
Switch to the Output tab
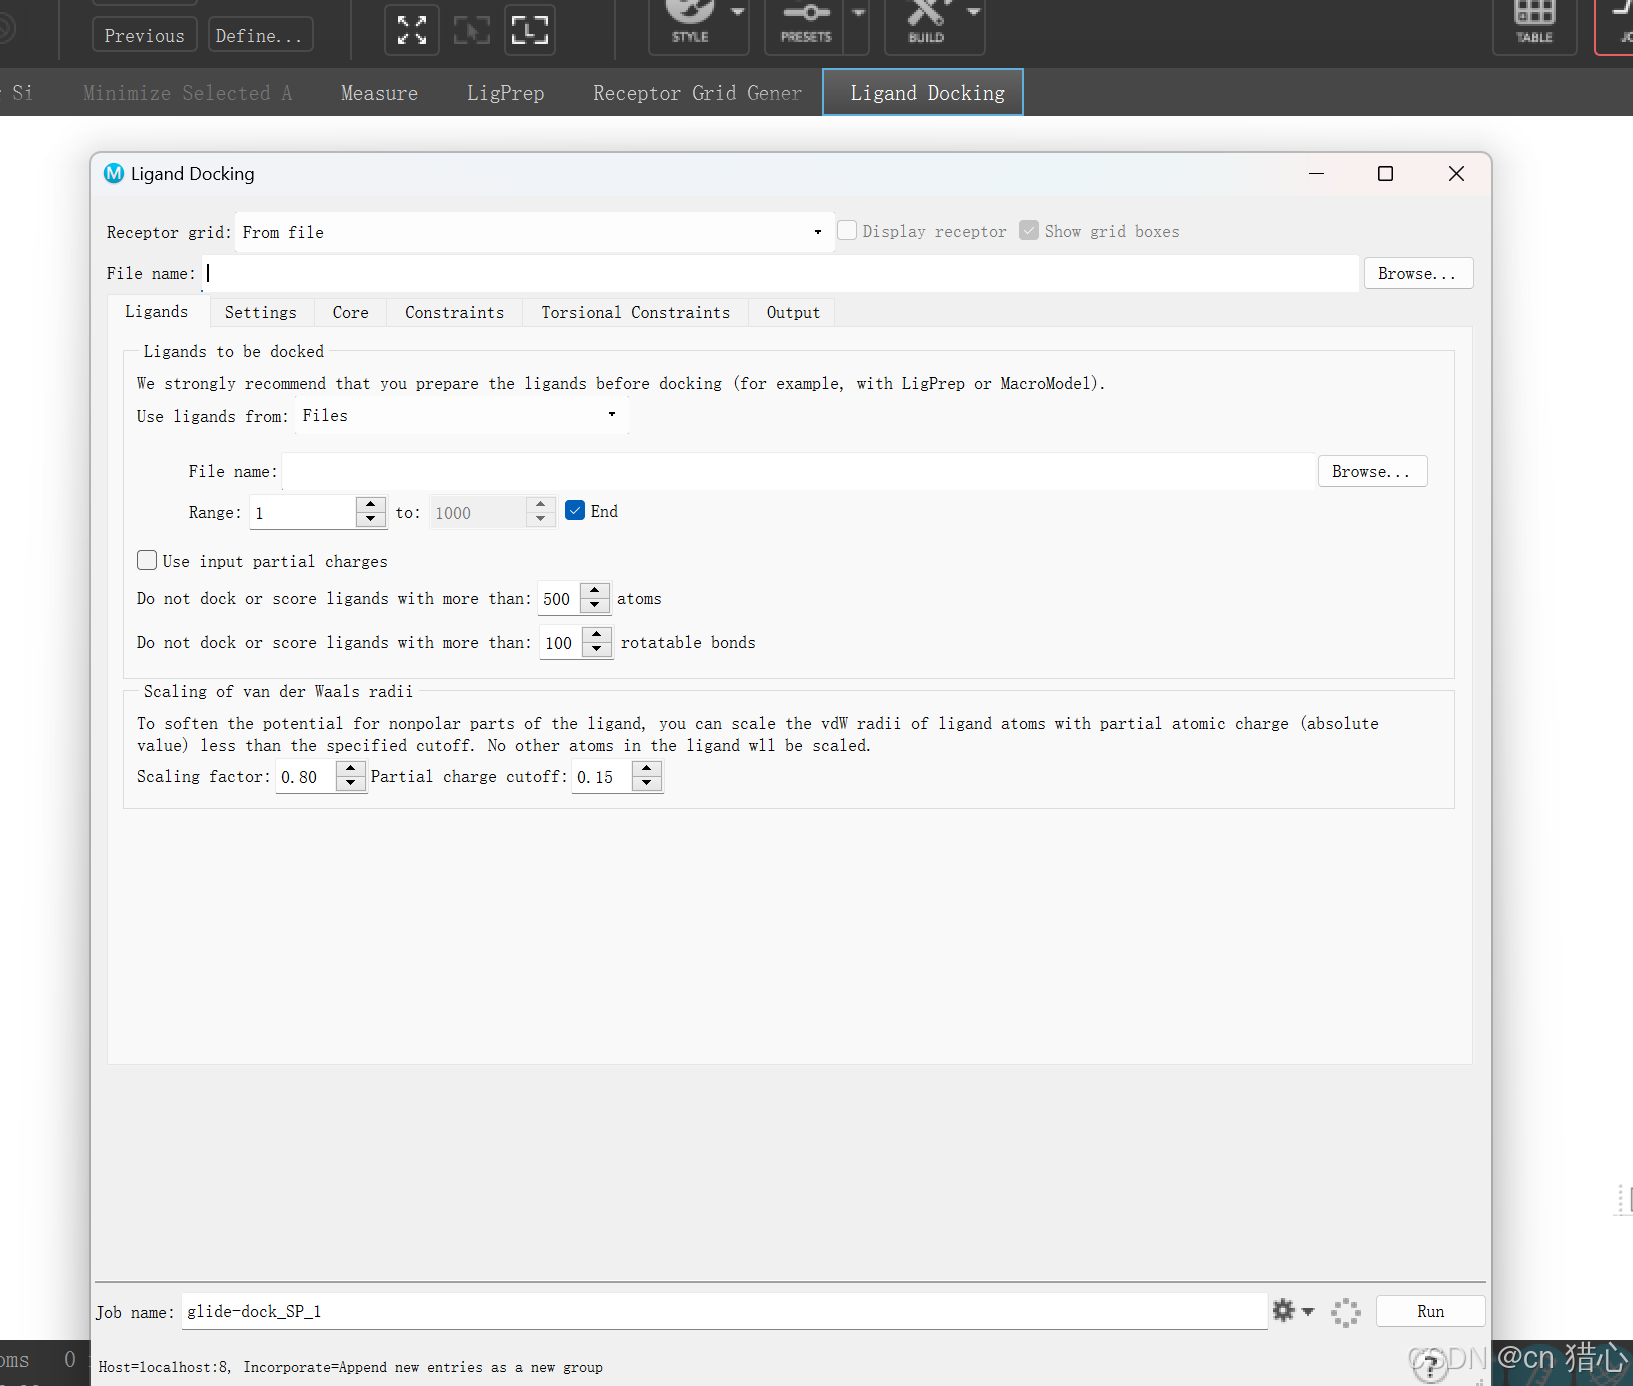pos(793,313)
